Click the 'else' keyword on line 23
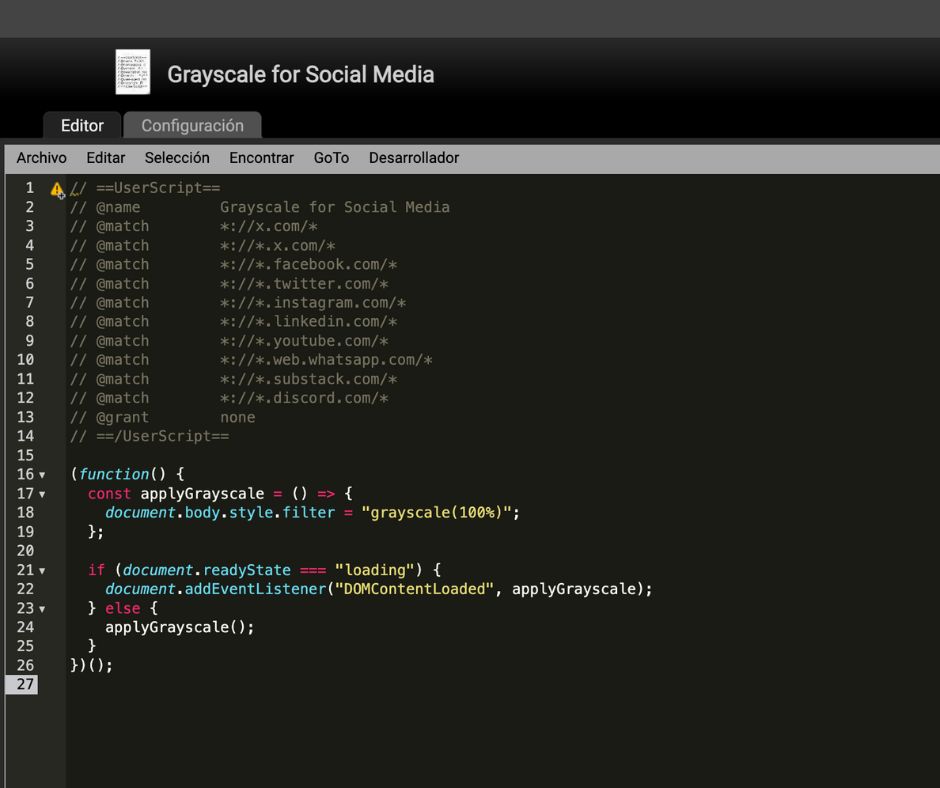 click(x=122, y=608)
